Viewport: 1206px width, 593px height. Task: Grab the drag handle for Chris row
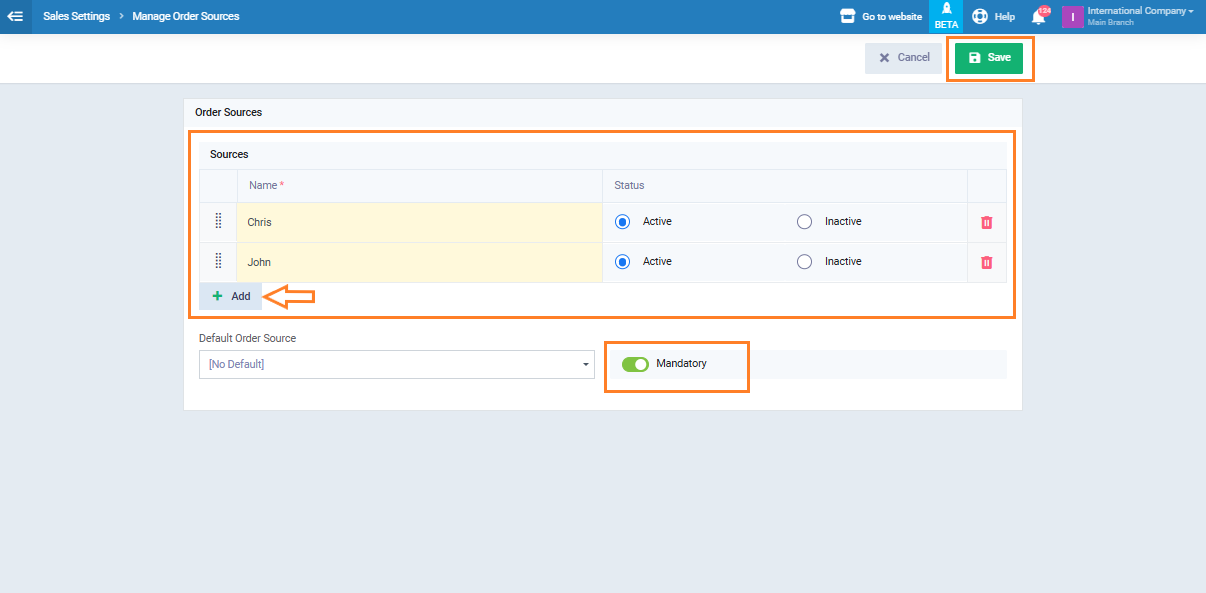[218, 222]
